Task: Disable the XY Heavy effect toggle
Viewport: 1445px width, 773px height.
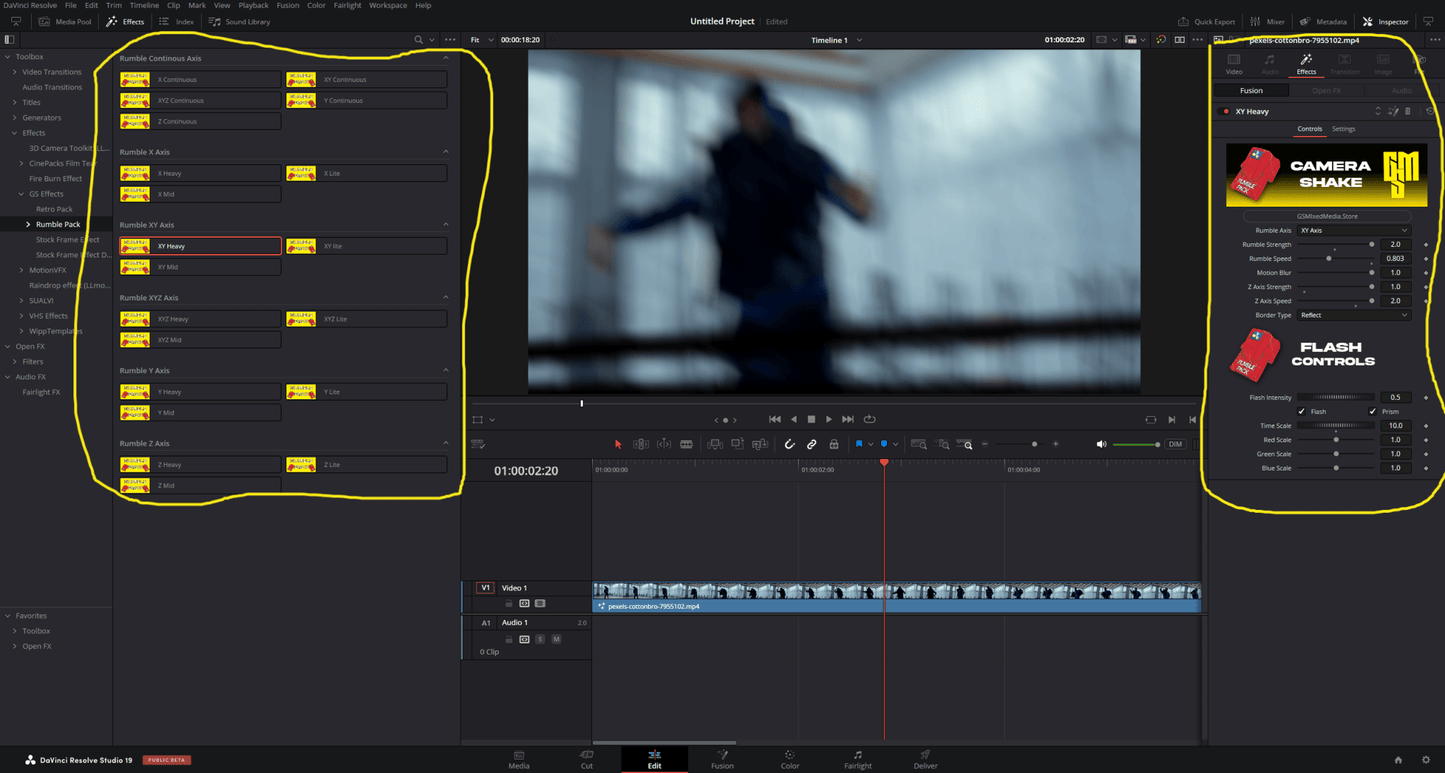Action: tap(1226, 111)
